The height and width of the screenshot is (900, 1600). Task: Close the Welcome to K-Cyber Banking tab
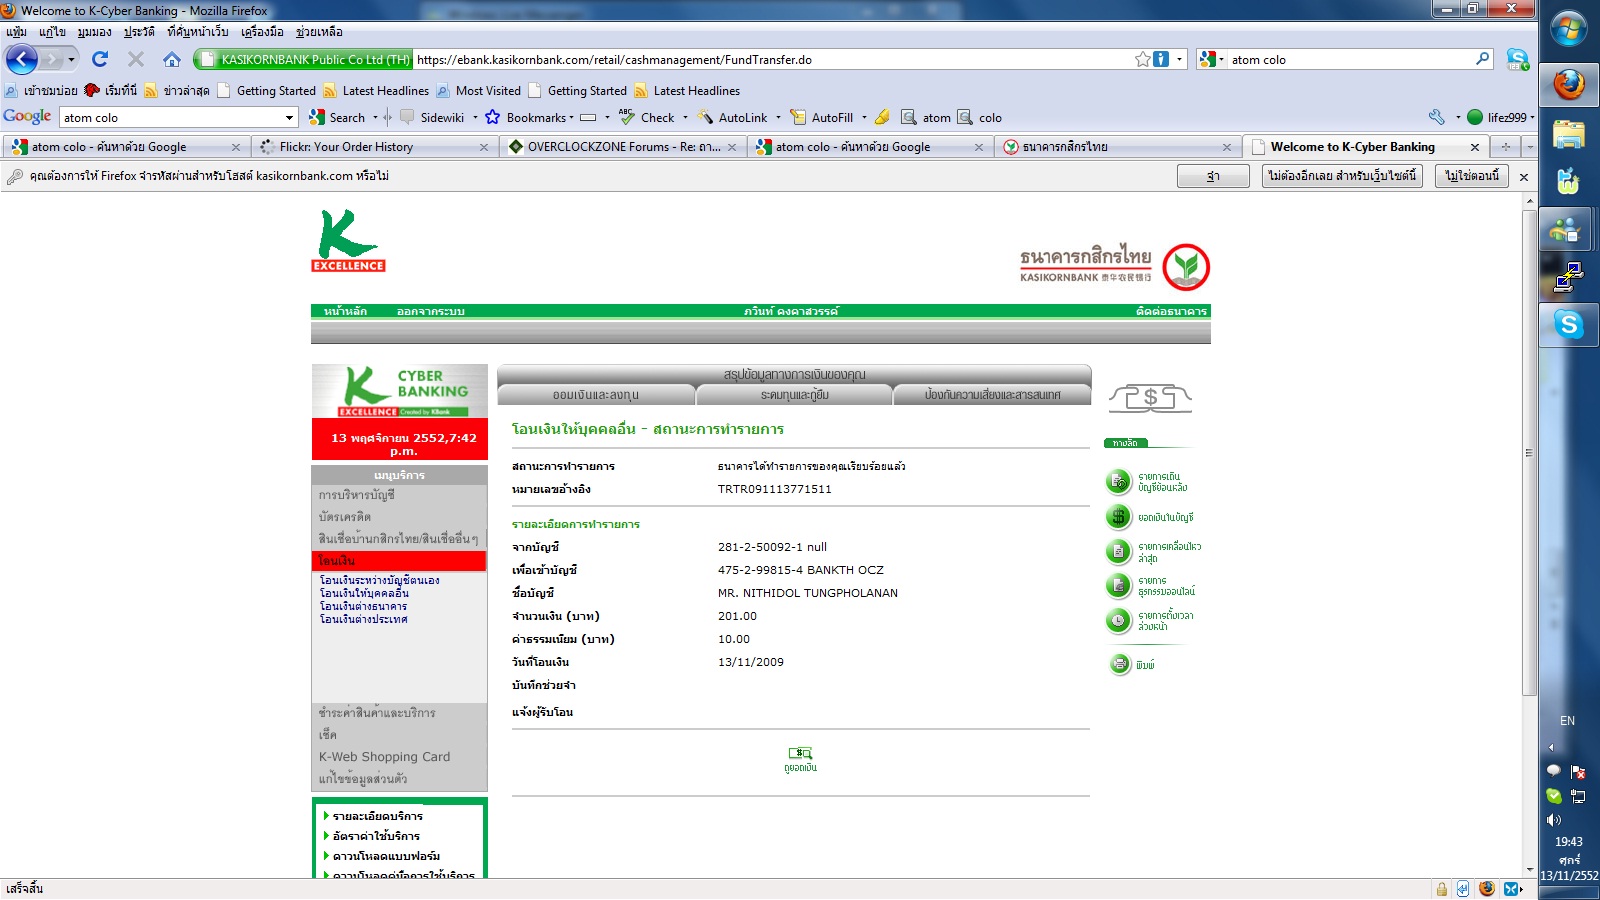(x=1474, y=147)
